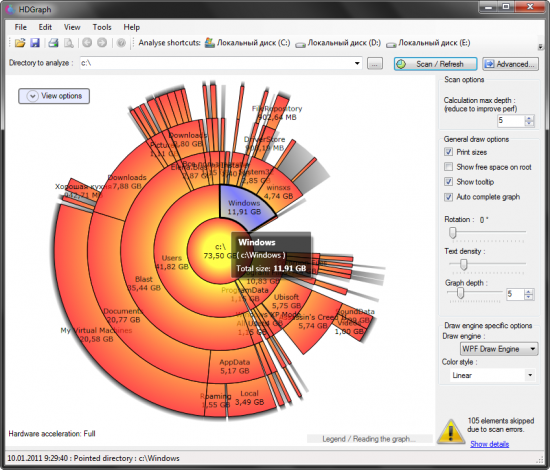Open the Help menu
Screen dimensions: 550x470
tap(132, 27)
